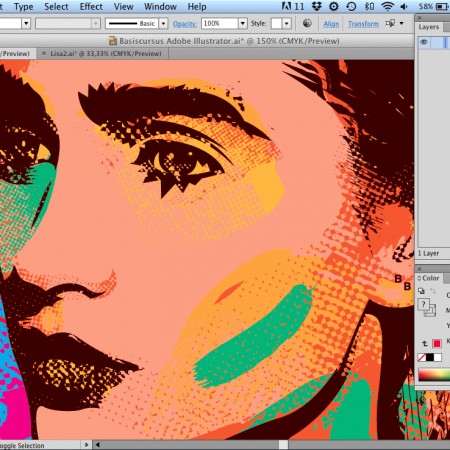The width and height of the screenshot is (450, 450).
Task: Click the Style label in control bar
Action: point(259,23)
